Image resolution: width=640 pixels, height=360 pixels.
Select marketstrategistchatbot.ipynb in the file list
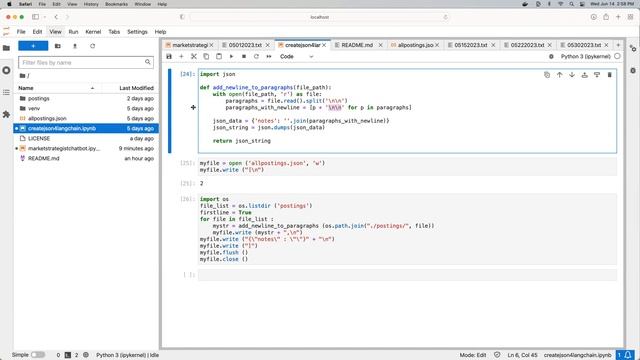pos(86,148)
